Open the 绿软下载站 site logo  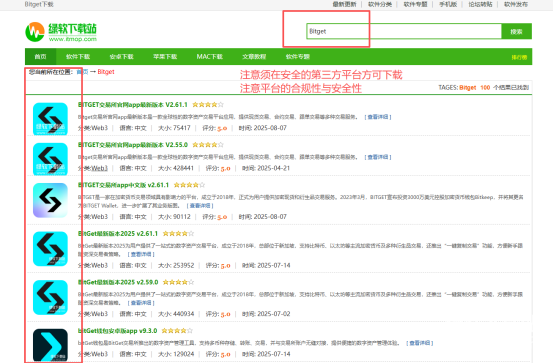(61, 32)
